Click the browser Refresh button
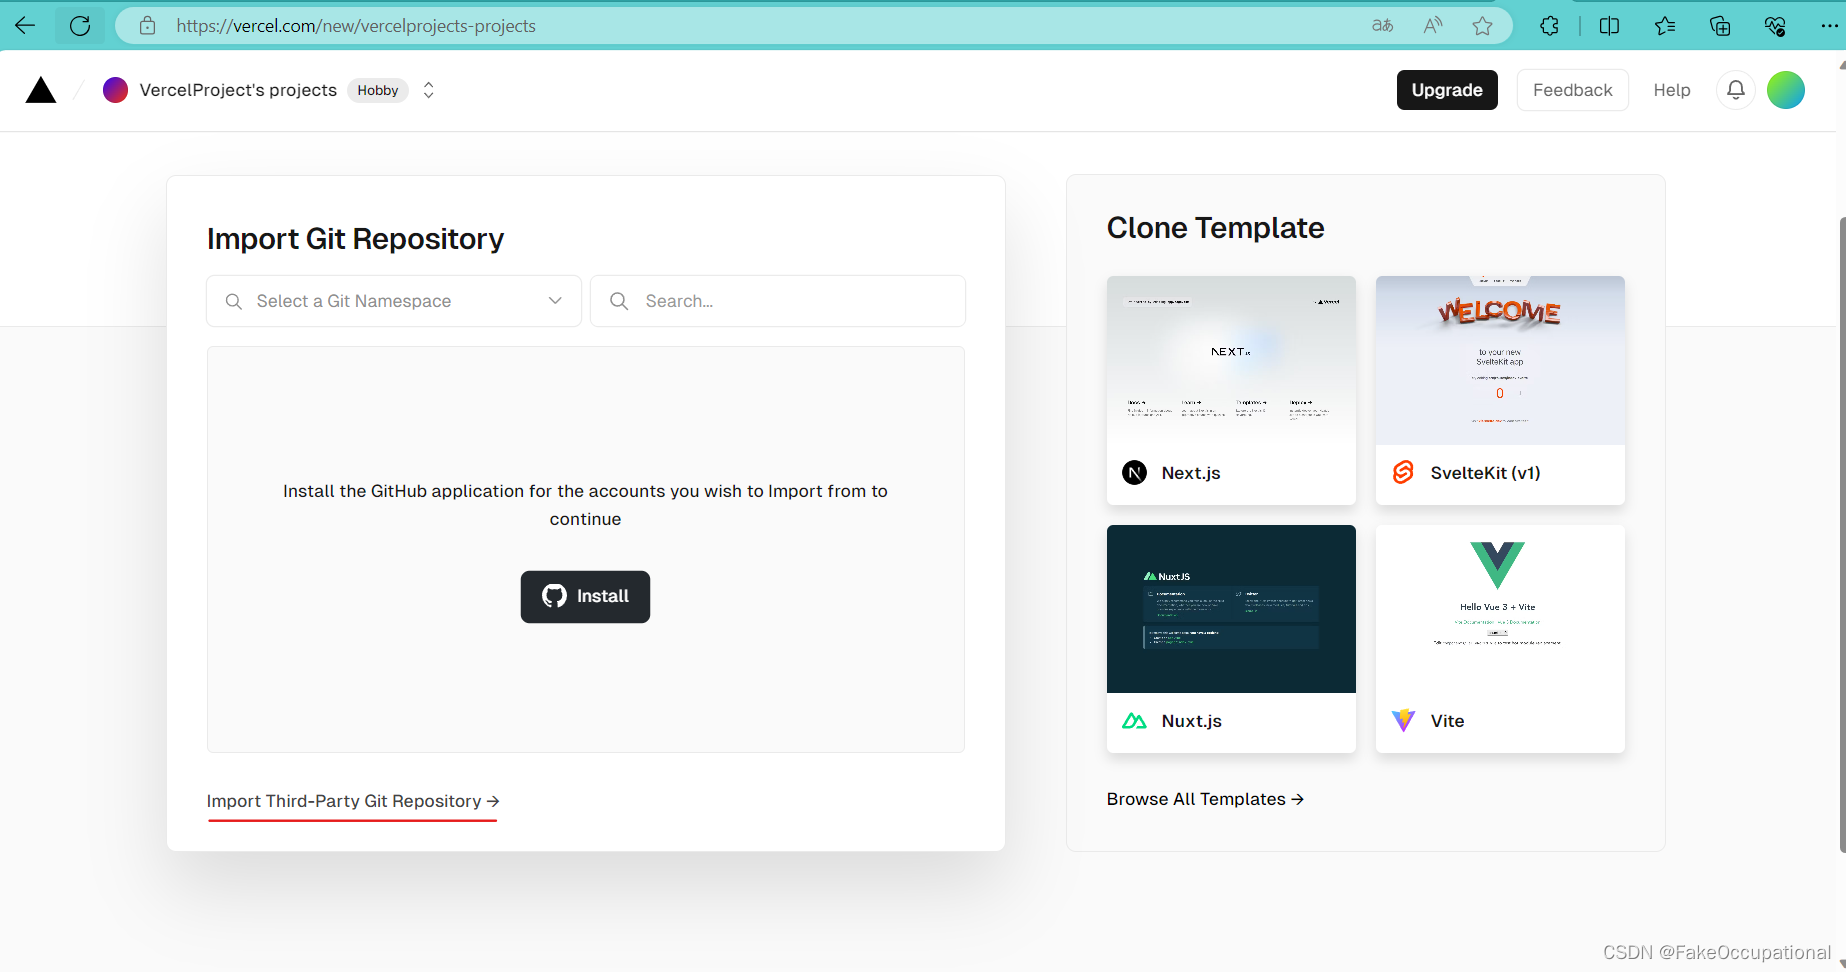 80,25
